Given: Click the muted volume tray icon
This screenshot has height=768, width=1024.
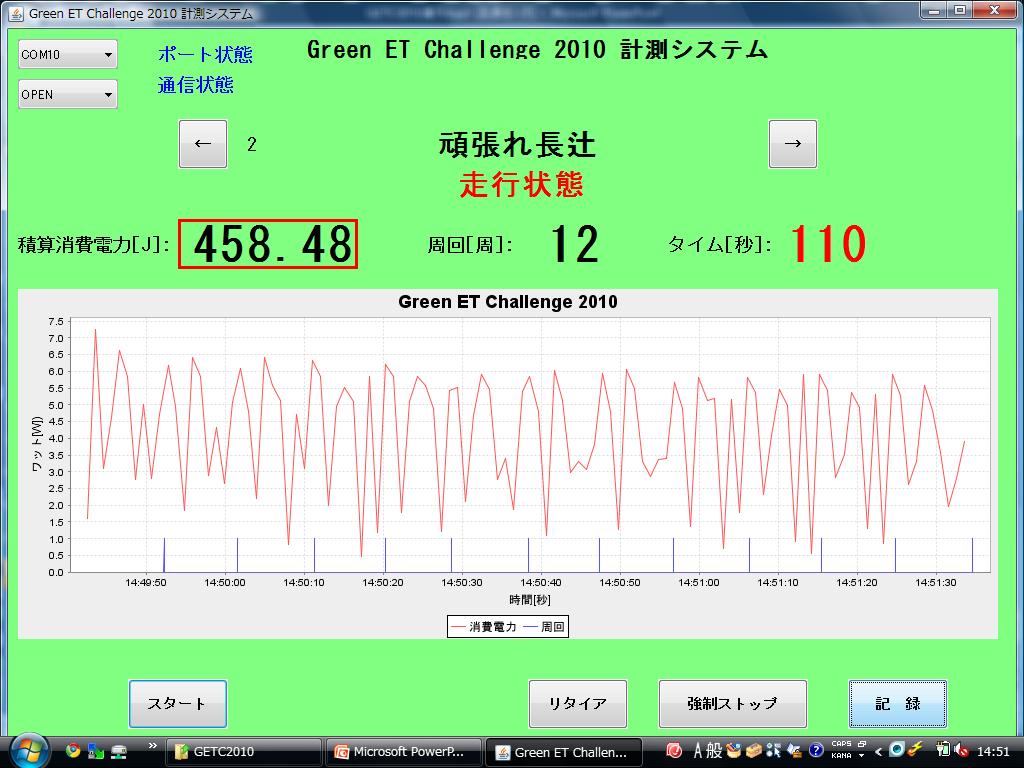Looking at the screenshot, I should [962, 750].
